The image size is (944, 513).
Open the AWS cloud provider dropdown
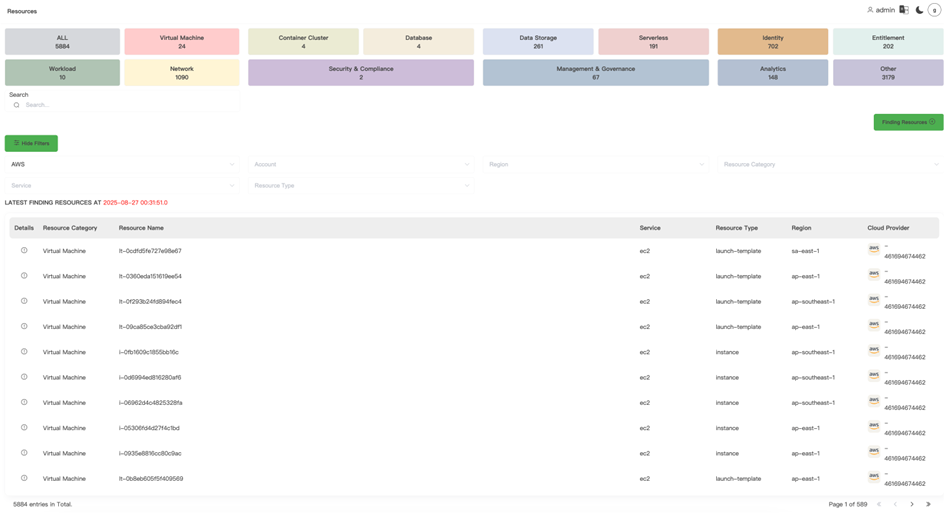[x=122, y=164]
